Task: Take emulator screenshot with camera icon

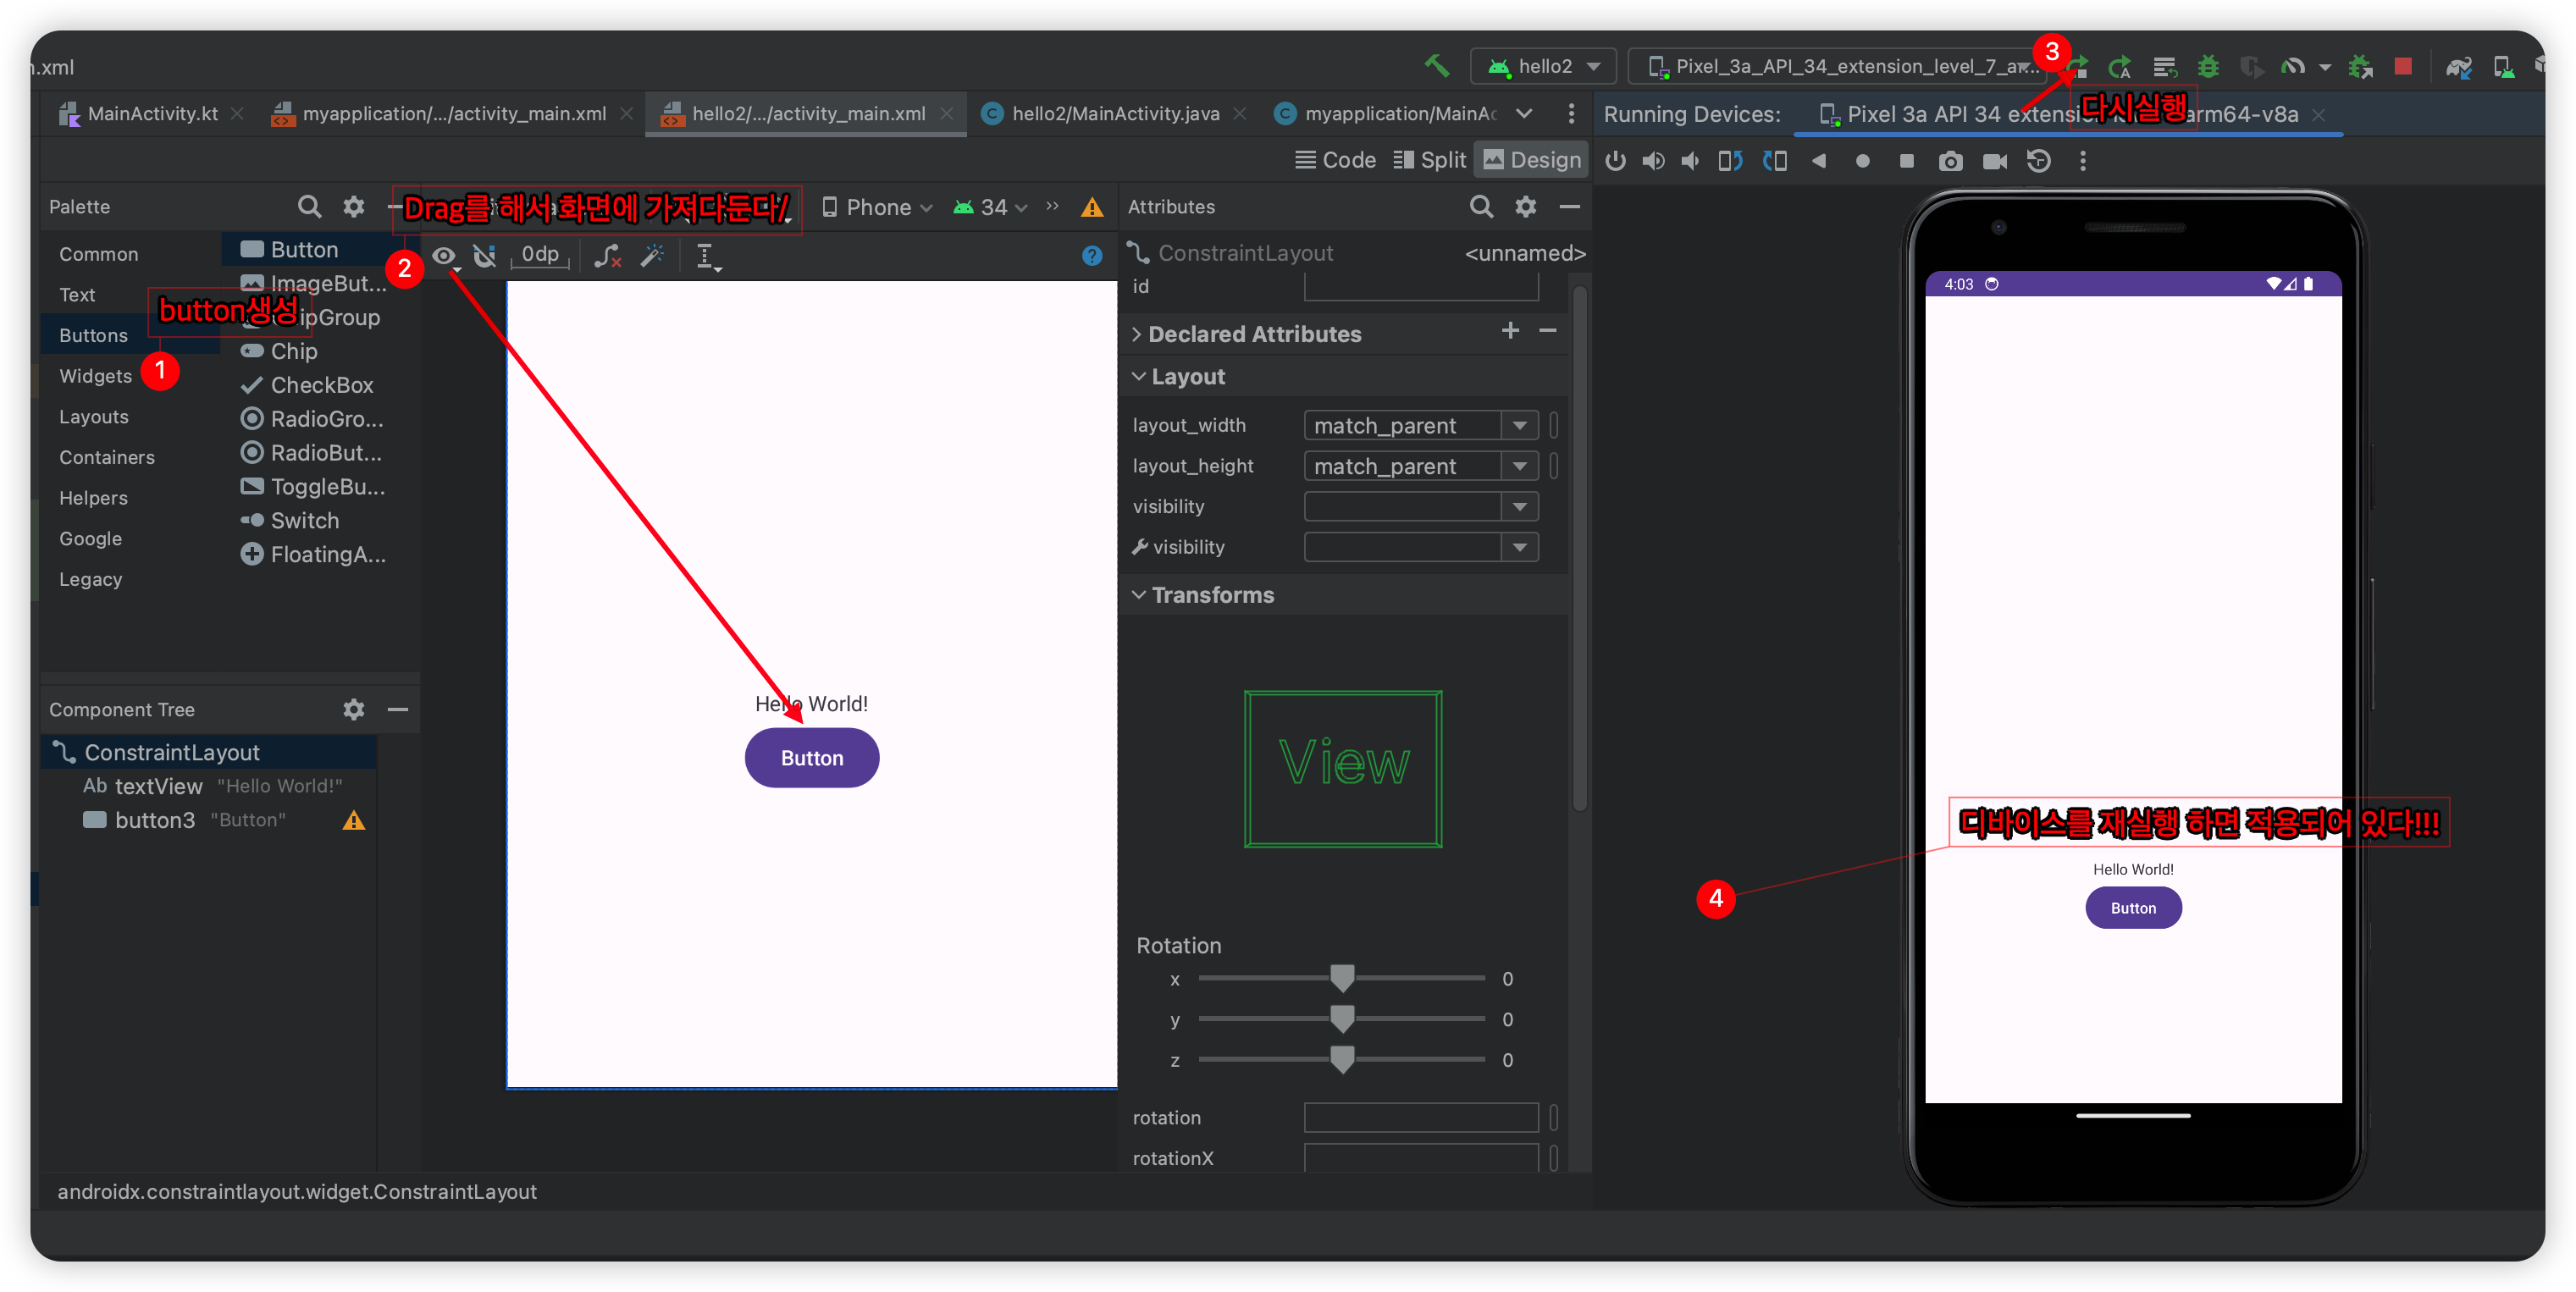Action: pos(1950,161)
